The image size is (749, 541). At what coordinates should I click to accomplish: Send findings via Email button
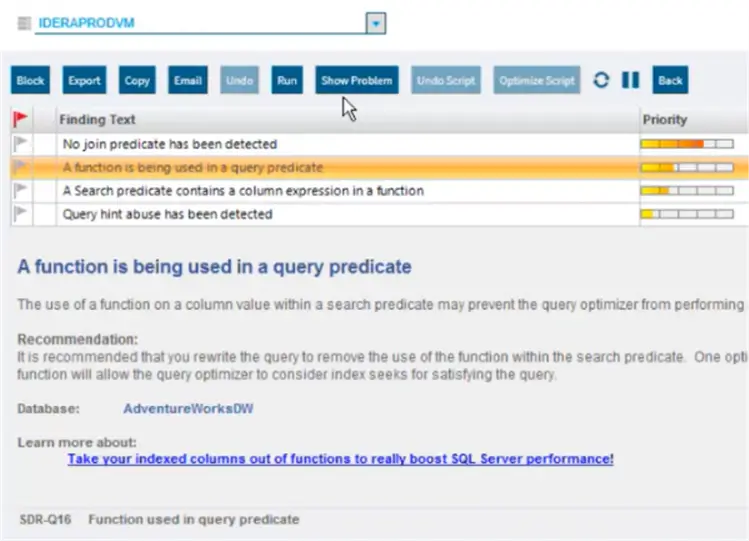(x=188, y=80)
